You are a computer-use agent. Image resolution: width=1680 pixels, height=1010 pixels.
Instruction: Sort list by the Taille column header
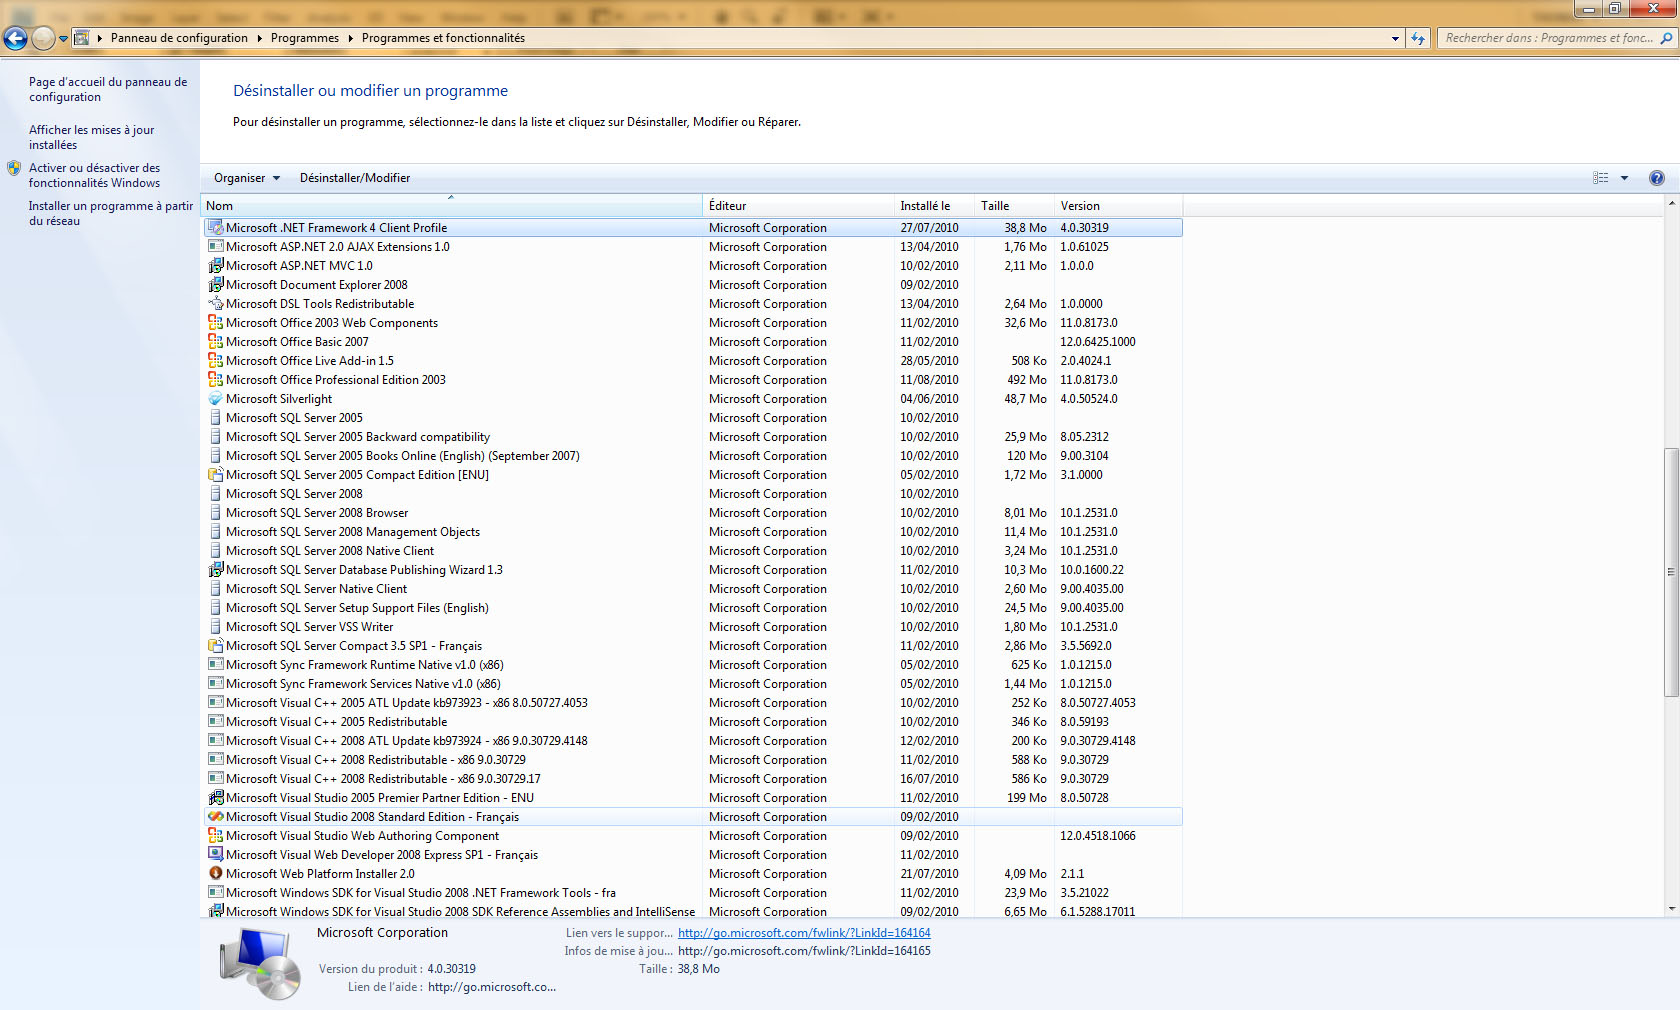coord(1014,206)
